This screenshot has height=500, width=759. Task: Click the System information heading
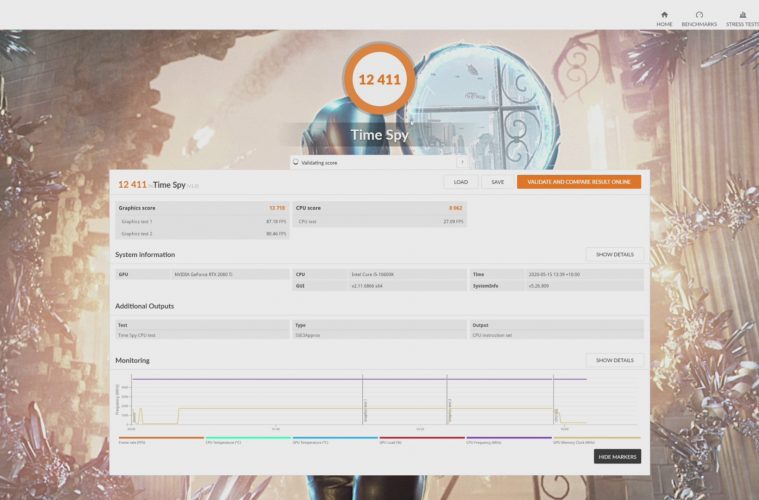tap(145, 255)
